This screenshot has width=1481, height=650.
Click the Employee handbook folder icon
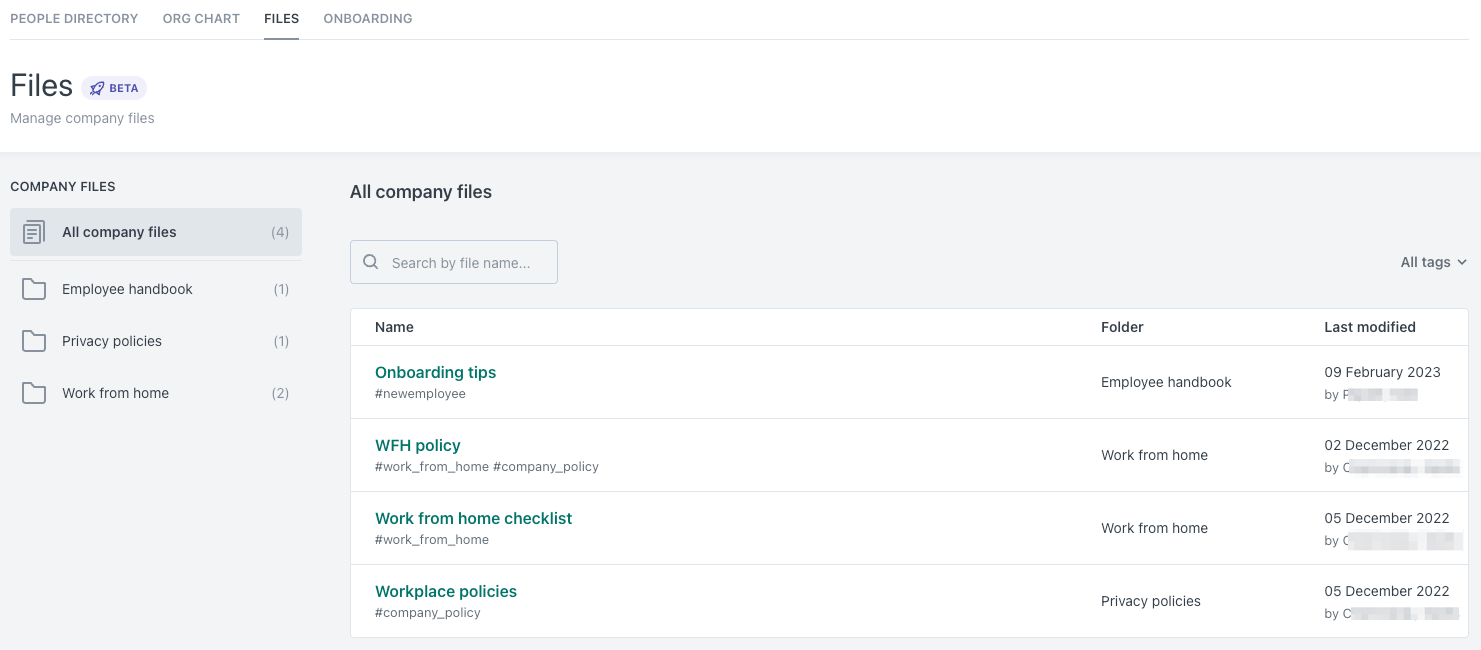(34, 288)
